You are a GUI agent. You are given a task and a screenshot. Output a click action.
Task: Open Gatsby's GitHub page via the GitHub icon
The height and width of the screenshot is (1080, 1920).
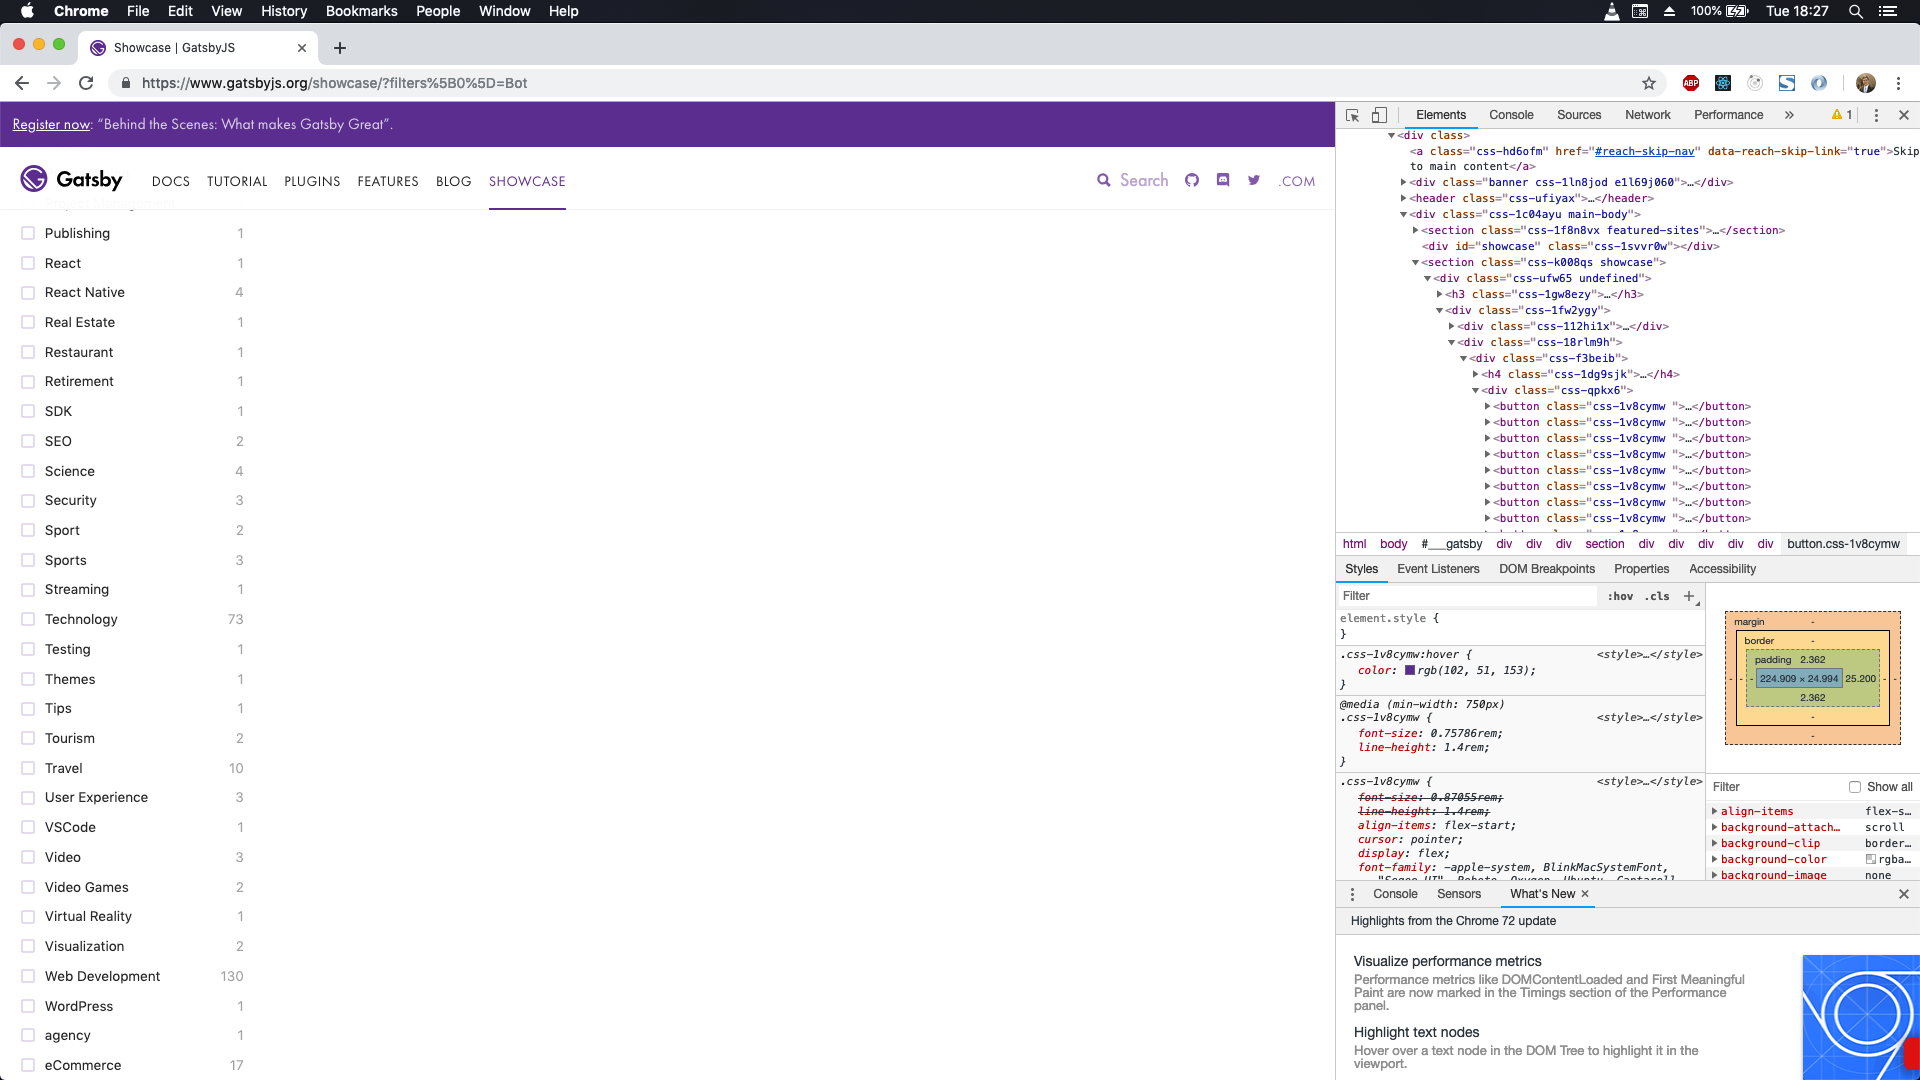coord(1192,181)
